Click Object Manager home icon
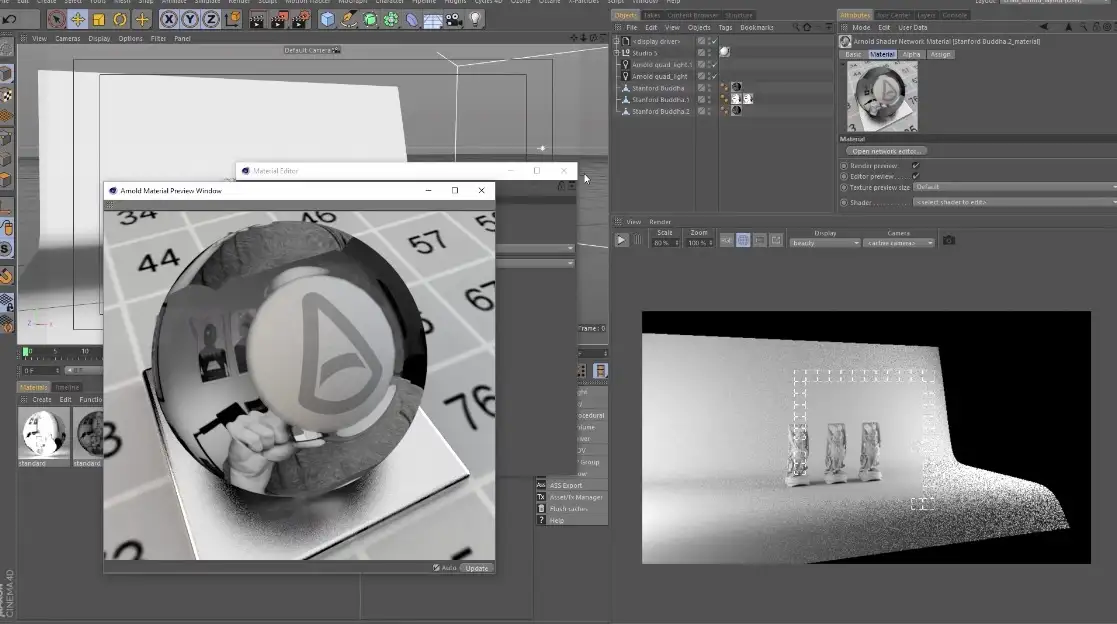Image resolution: width=1117 pixels, height=624 pixels. coord(807,27)
